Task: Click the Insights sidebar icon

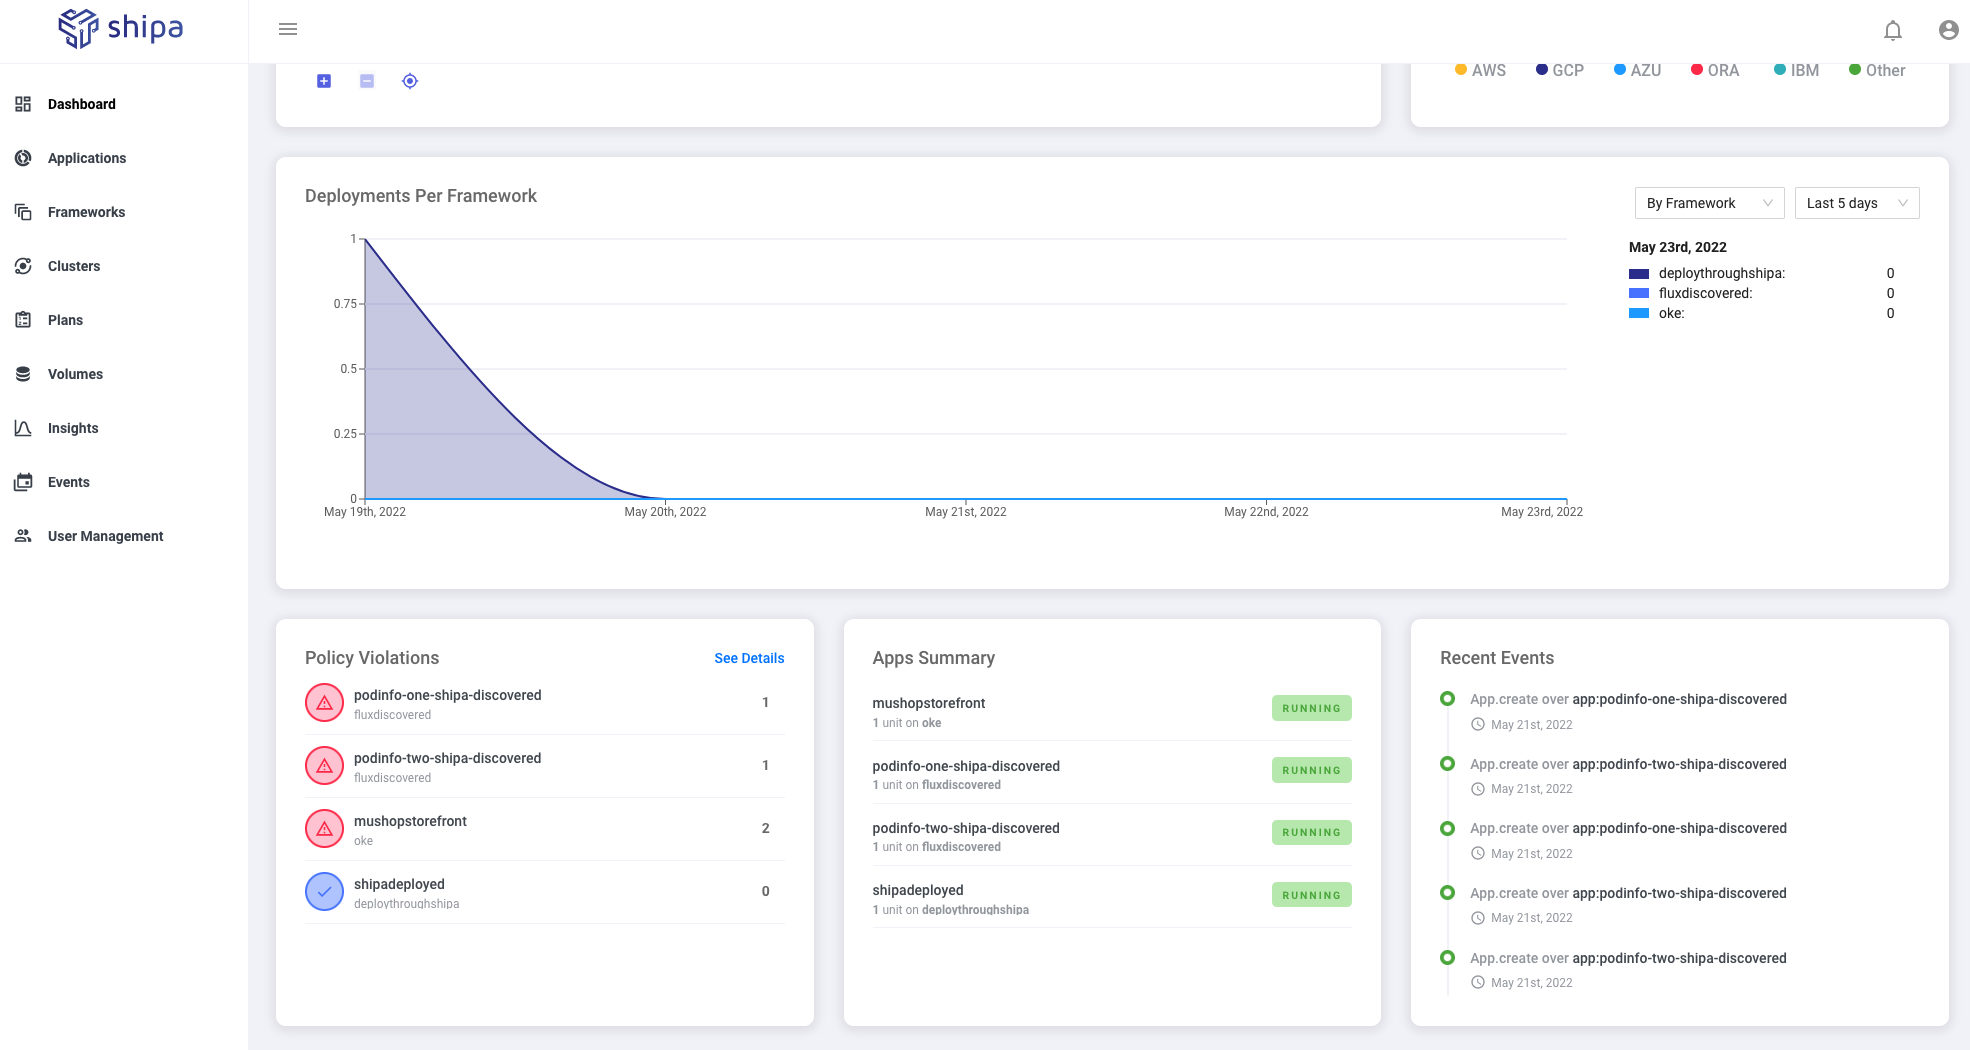Action: pyautogui.click(x=23, y=428)
